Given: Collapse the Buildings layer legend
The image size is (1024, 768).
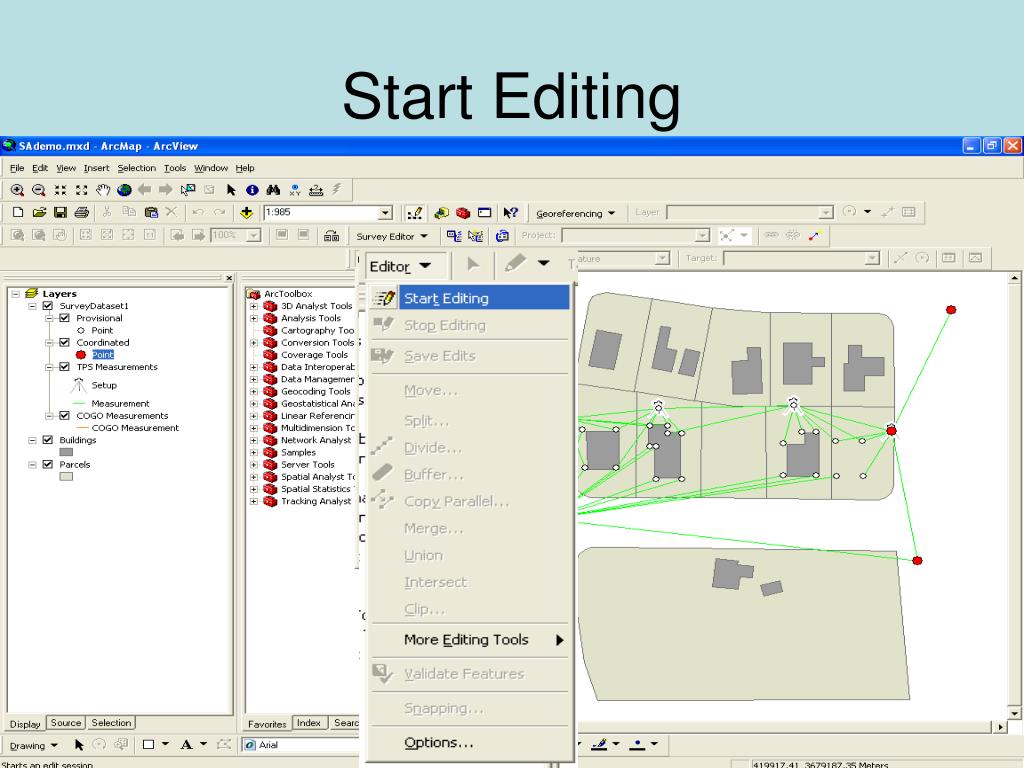Looking at the screenshot, I should [x=32, y=440].
